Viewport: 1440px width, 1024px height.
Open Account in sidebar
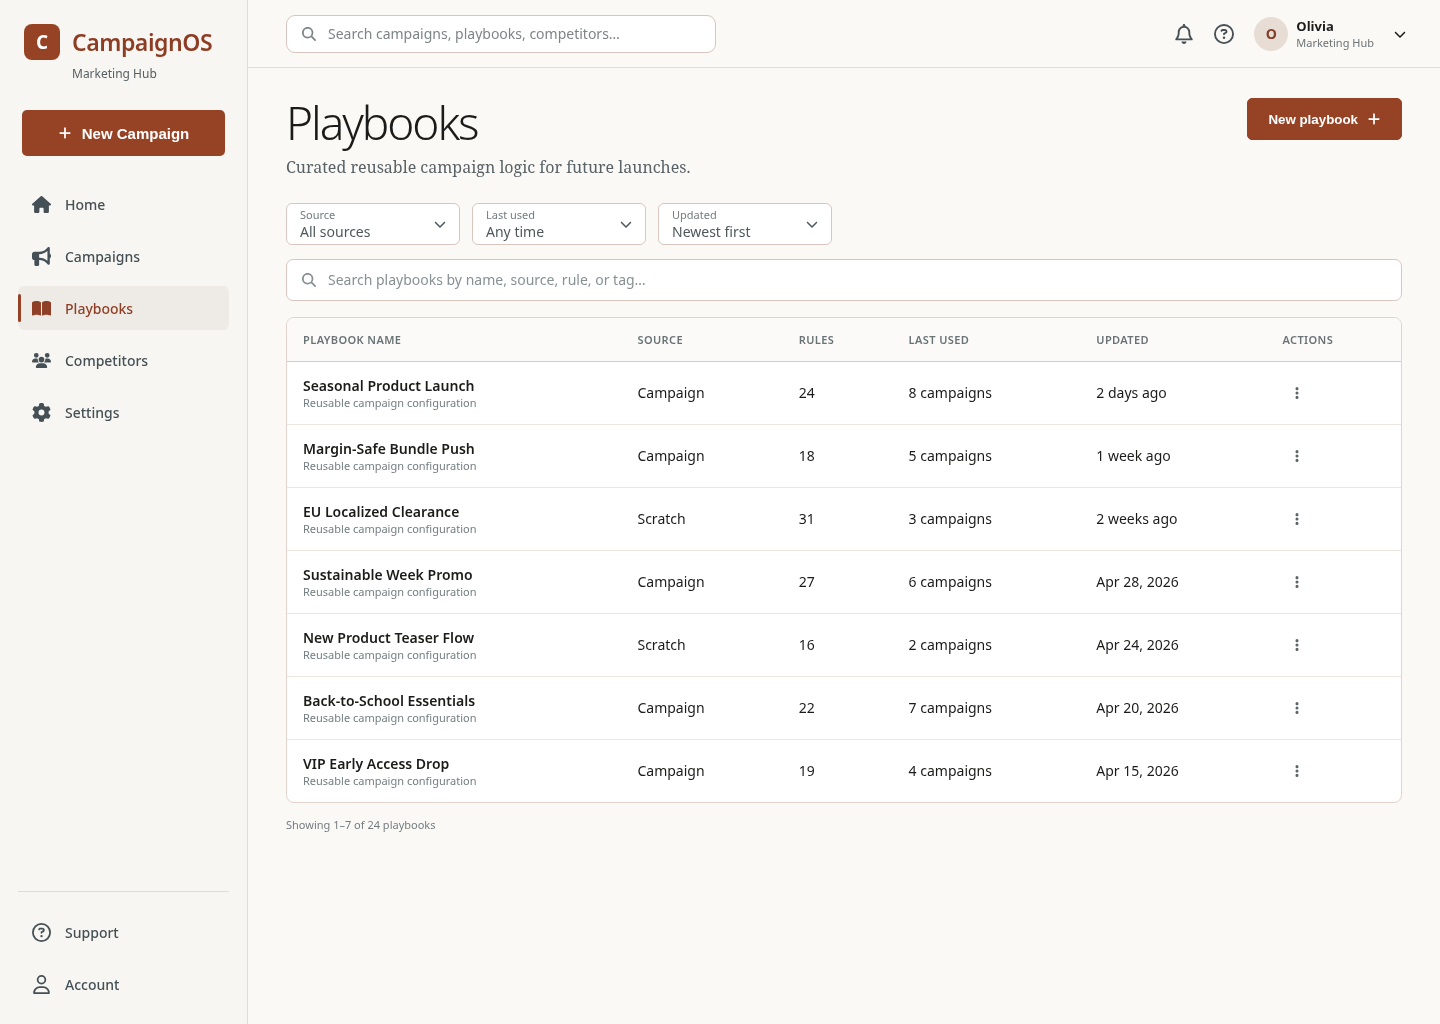(123, 985)
